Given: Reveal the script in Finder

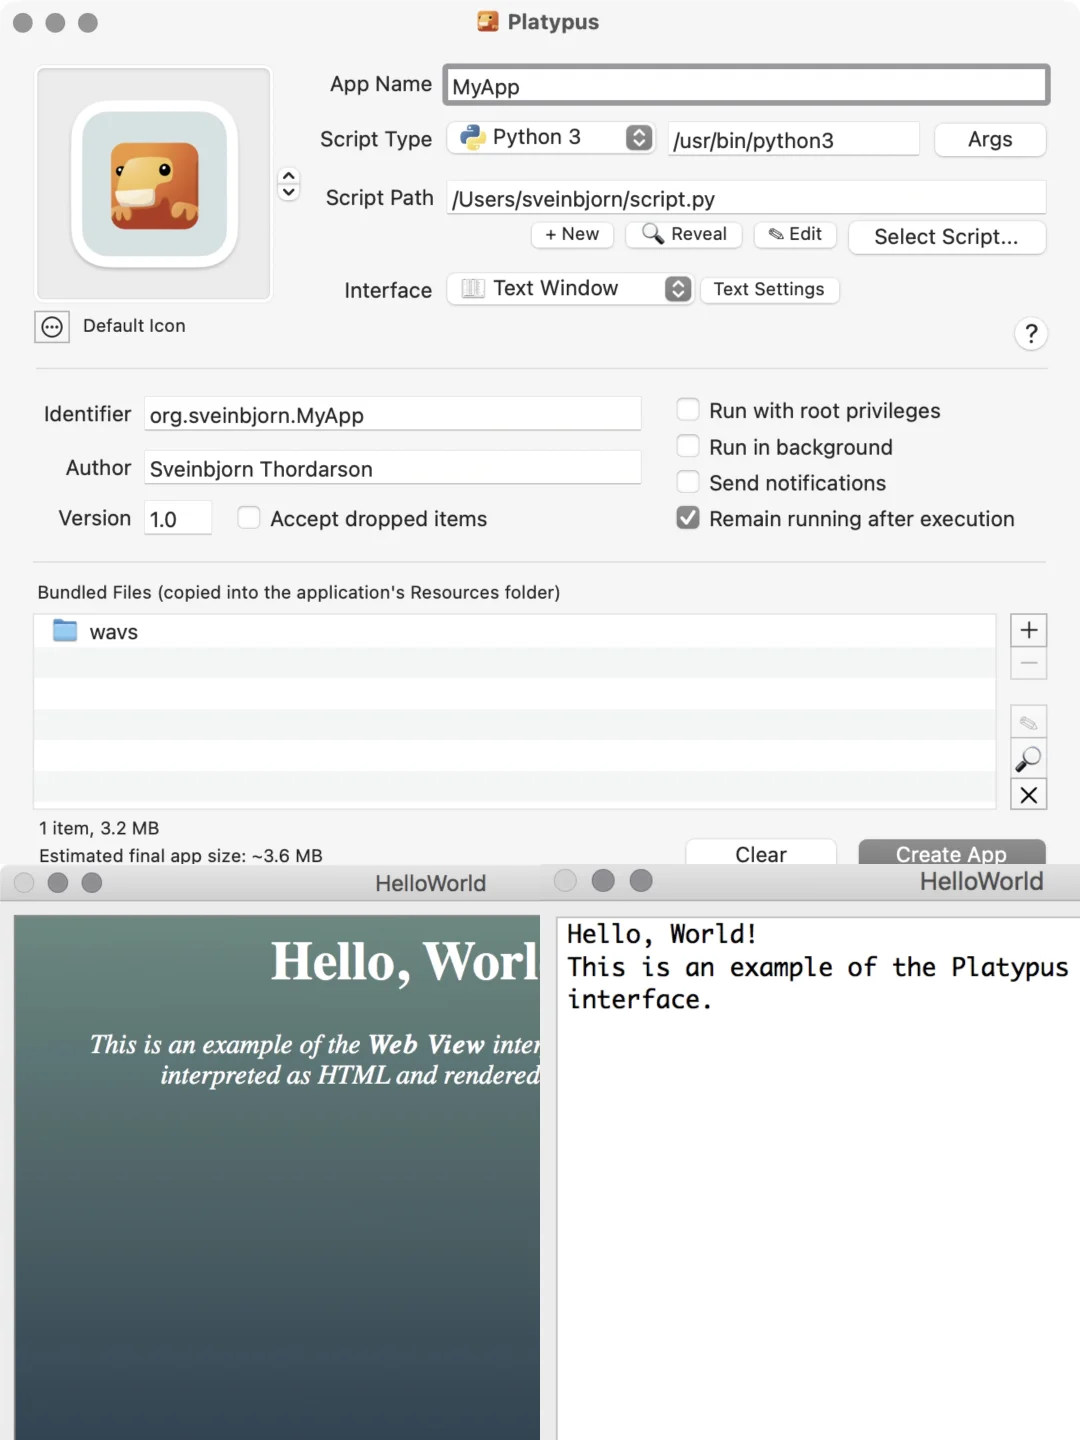Looking at the screenshot, I should (684, 234).
